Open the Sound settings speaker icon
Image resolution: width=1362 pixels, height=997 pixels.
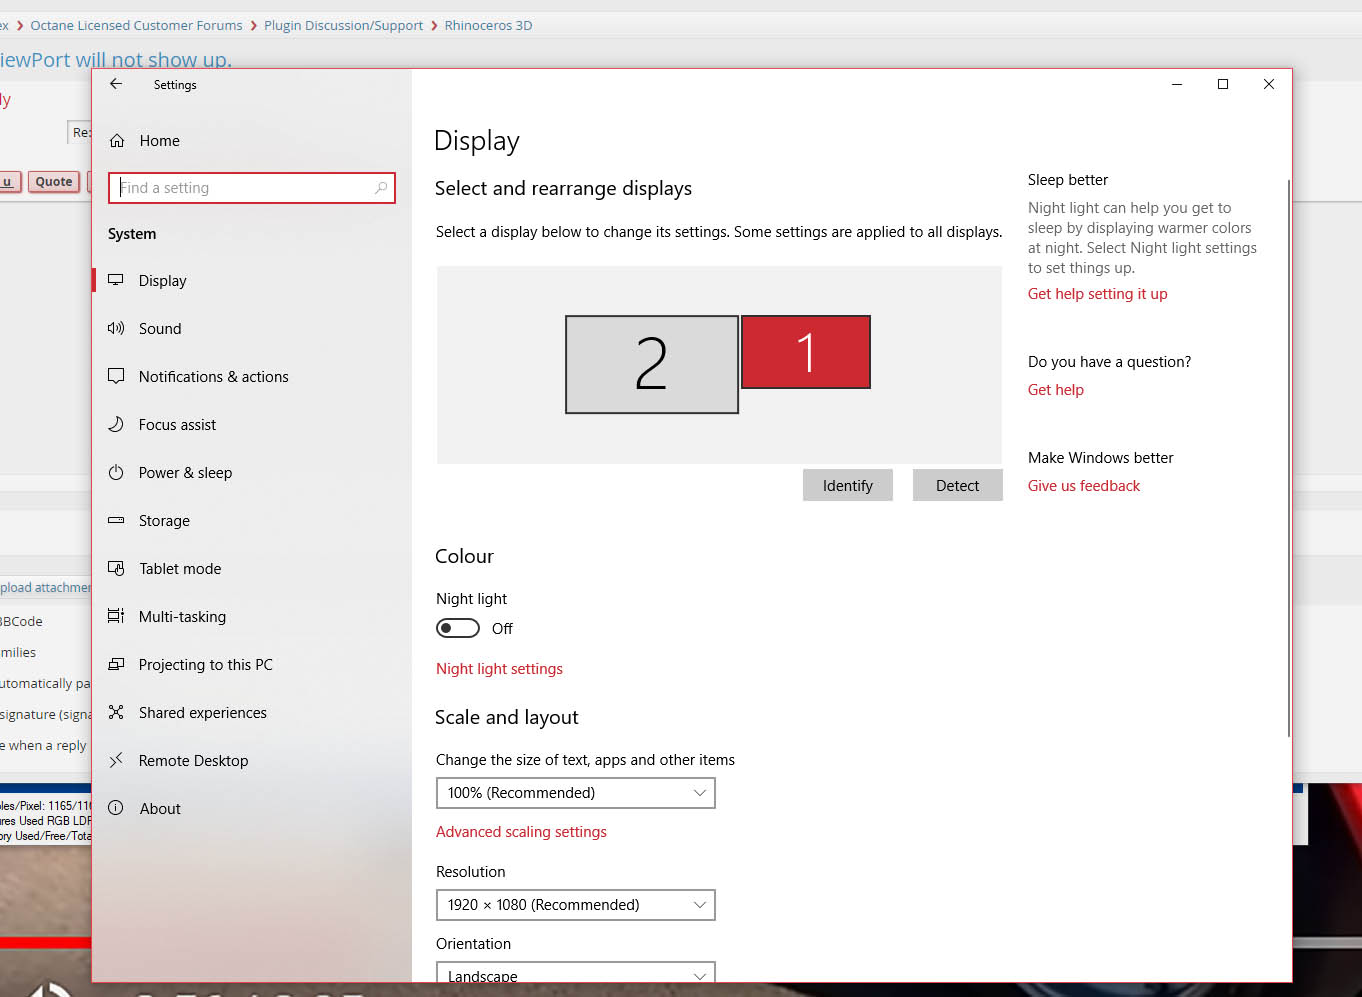(x=116, y=328)
